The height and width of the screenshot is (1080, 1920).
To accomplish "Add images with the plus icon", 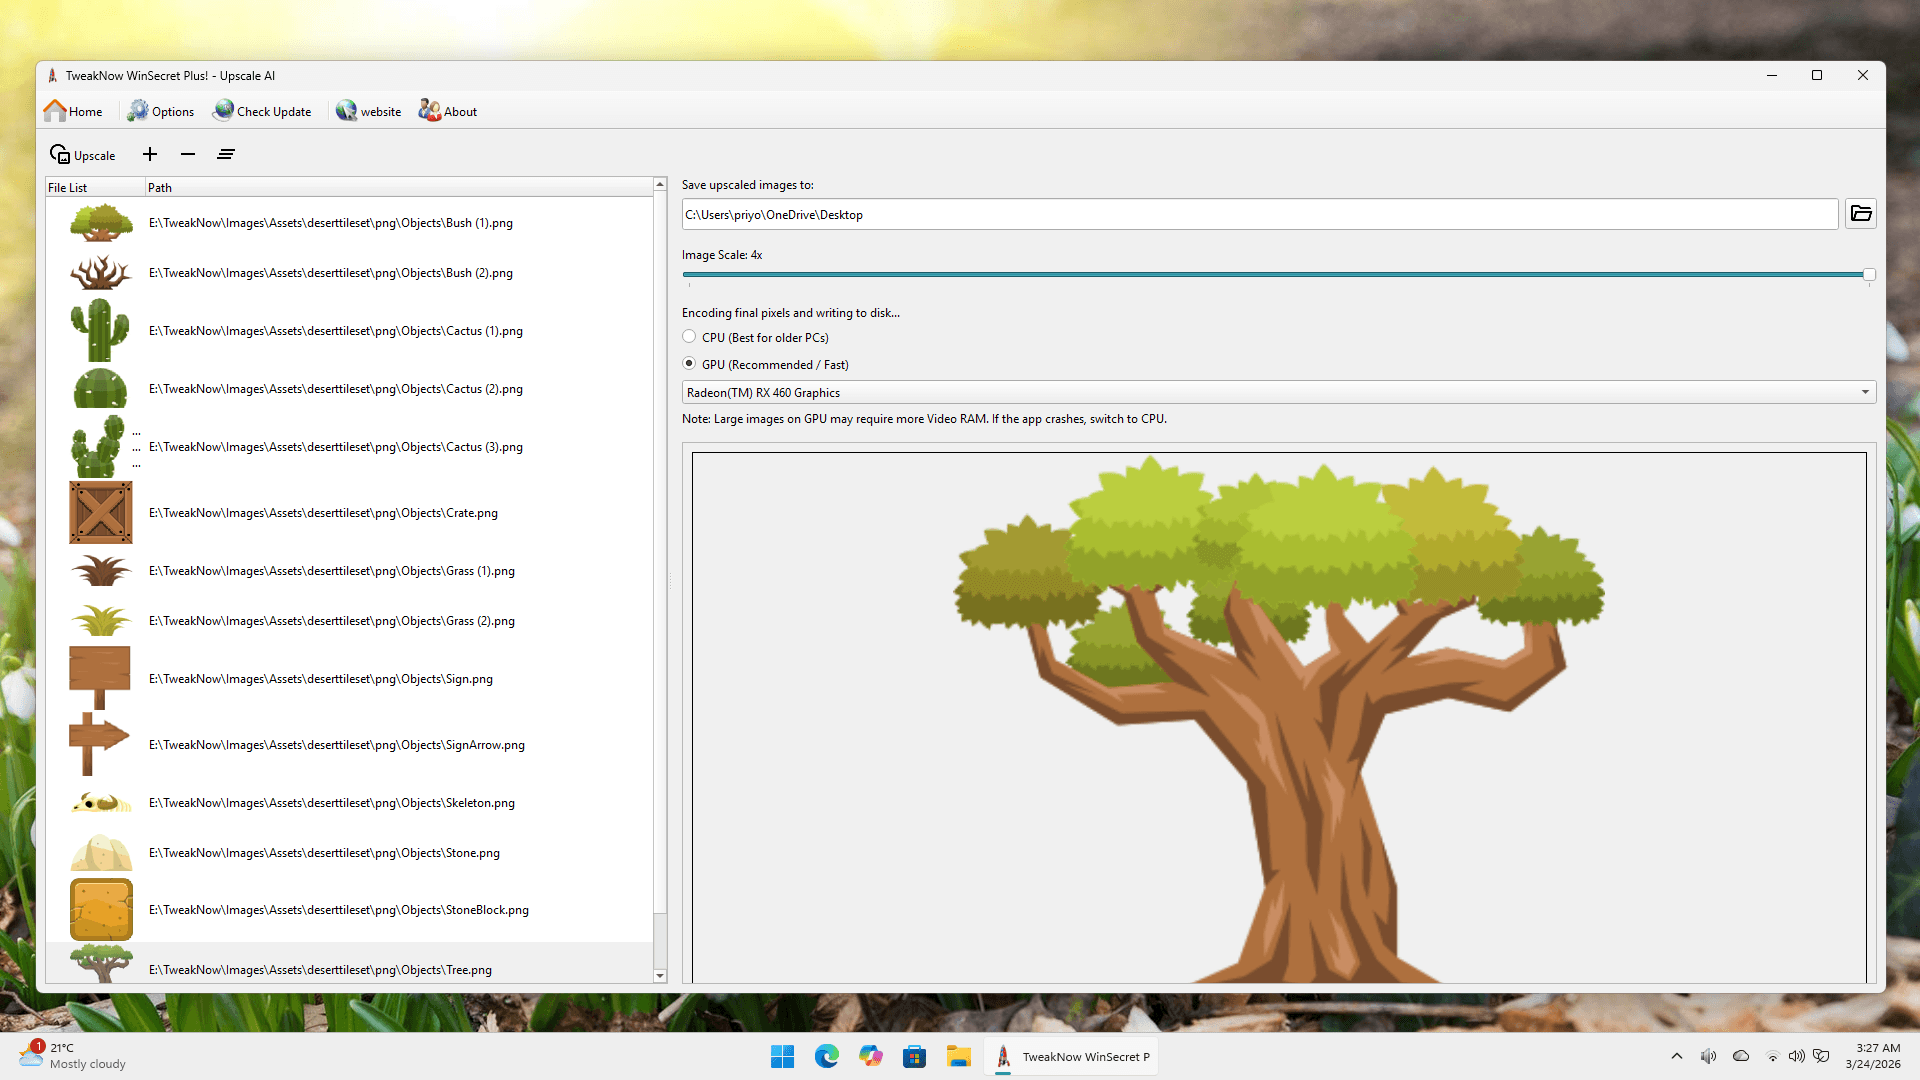I will click(150, 154).
